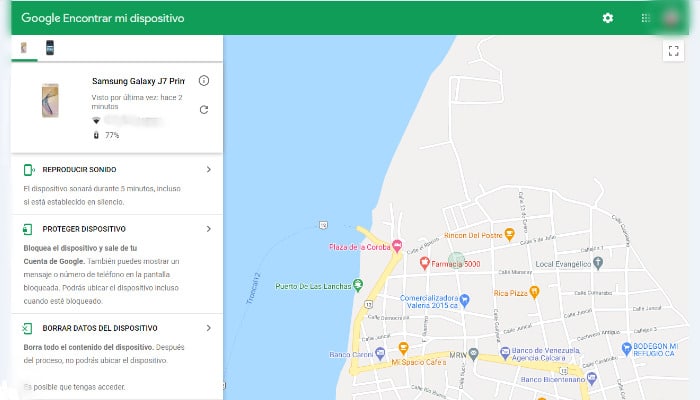Click 'Visto por última vez' status text
The image size is (700, 400).
(x=137, y=102)
